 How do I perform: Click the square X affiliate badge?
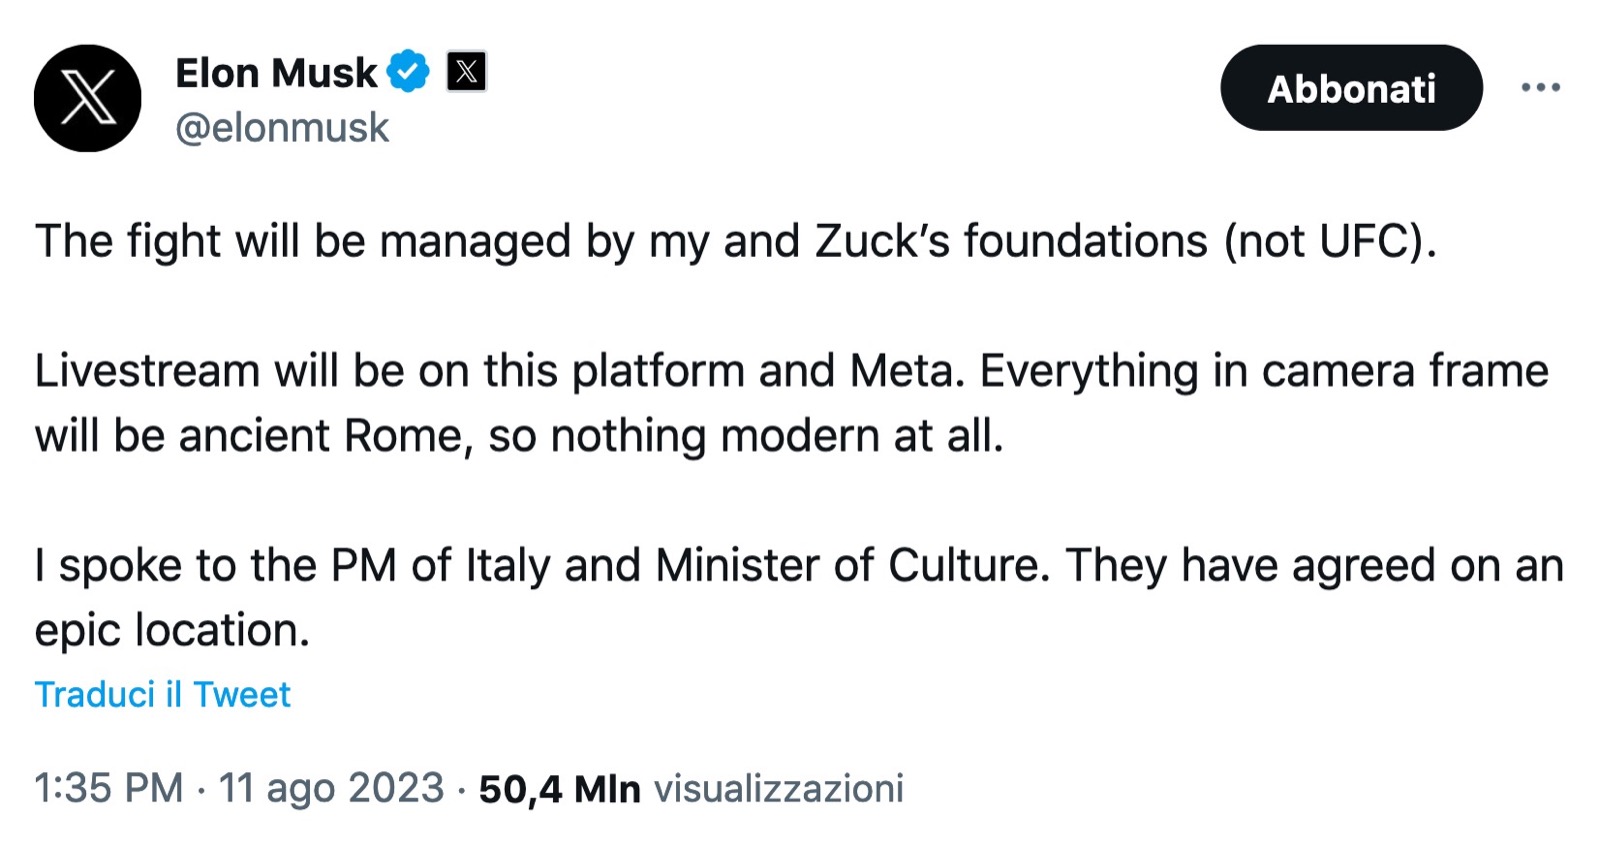coord(466,72)
